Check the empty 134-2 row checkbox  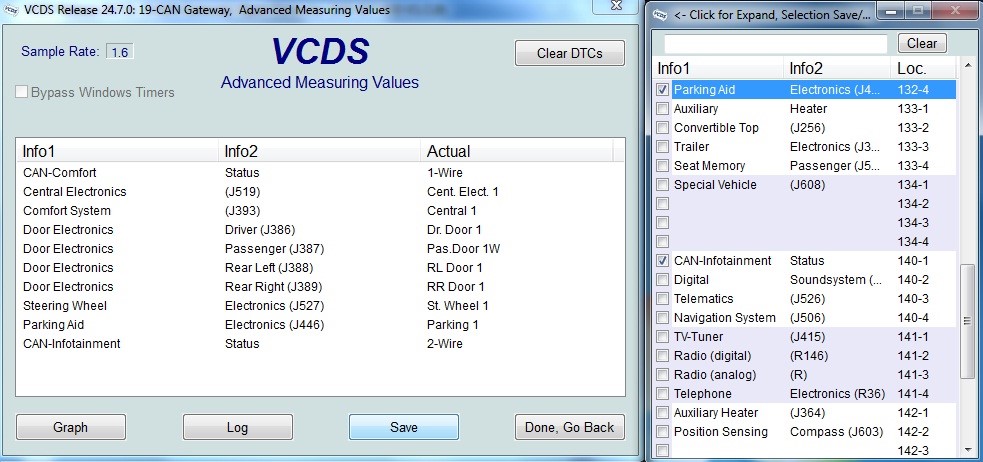coord(663,204)
